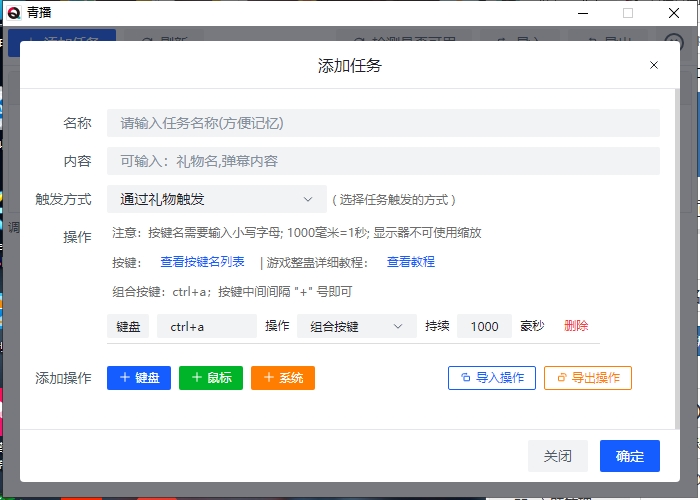Image resolution: width=700 pixels, height=500 pixels.
Task: Click the 1000 duration input field
Action: click(x=484, y=326)
